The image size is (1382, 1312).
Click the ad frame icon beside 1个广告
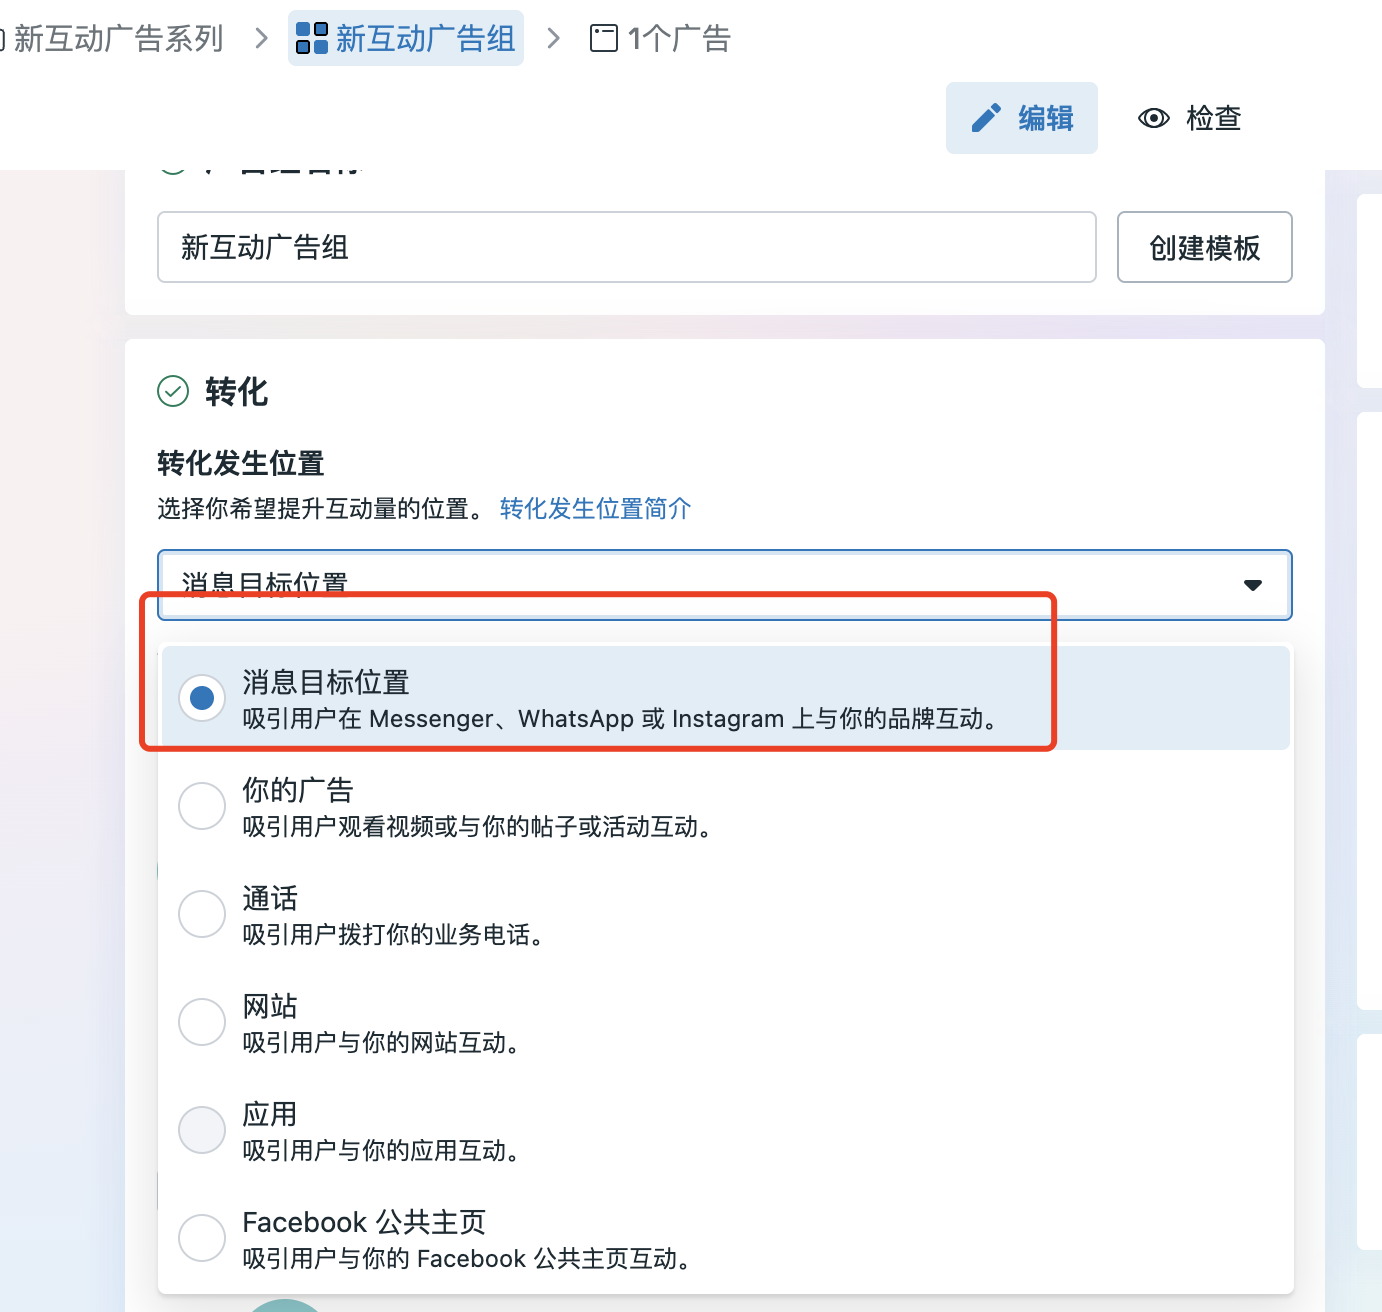tap(604, 38)
